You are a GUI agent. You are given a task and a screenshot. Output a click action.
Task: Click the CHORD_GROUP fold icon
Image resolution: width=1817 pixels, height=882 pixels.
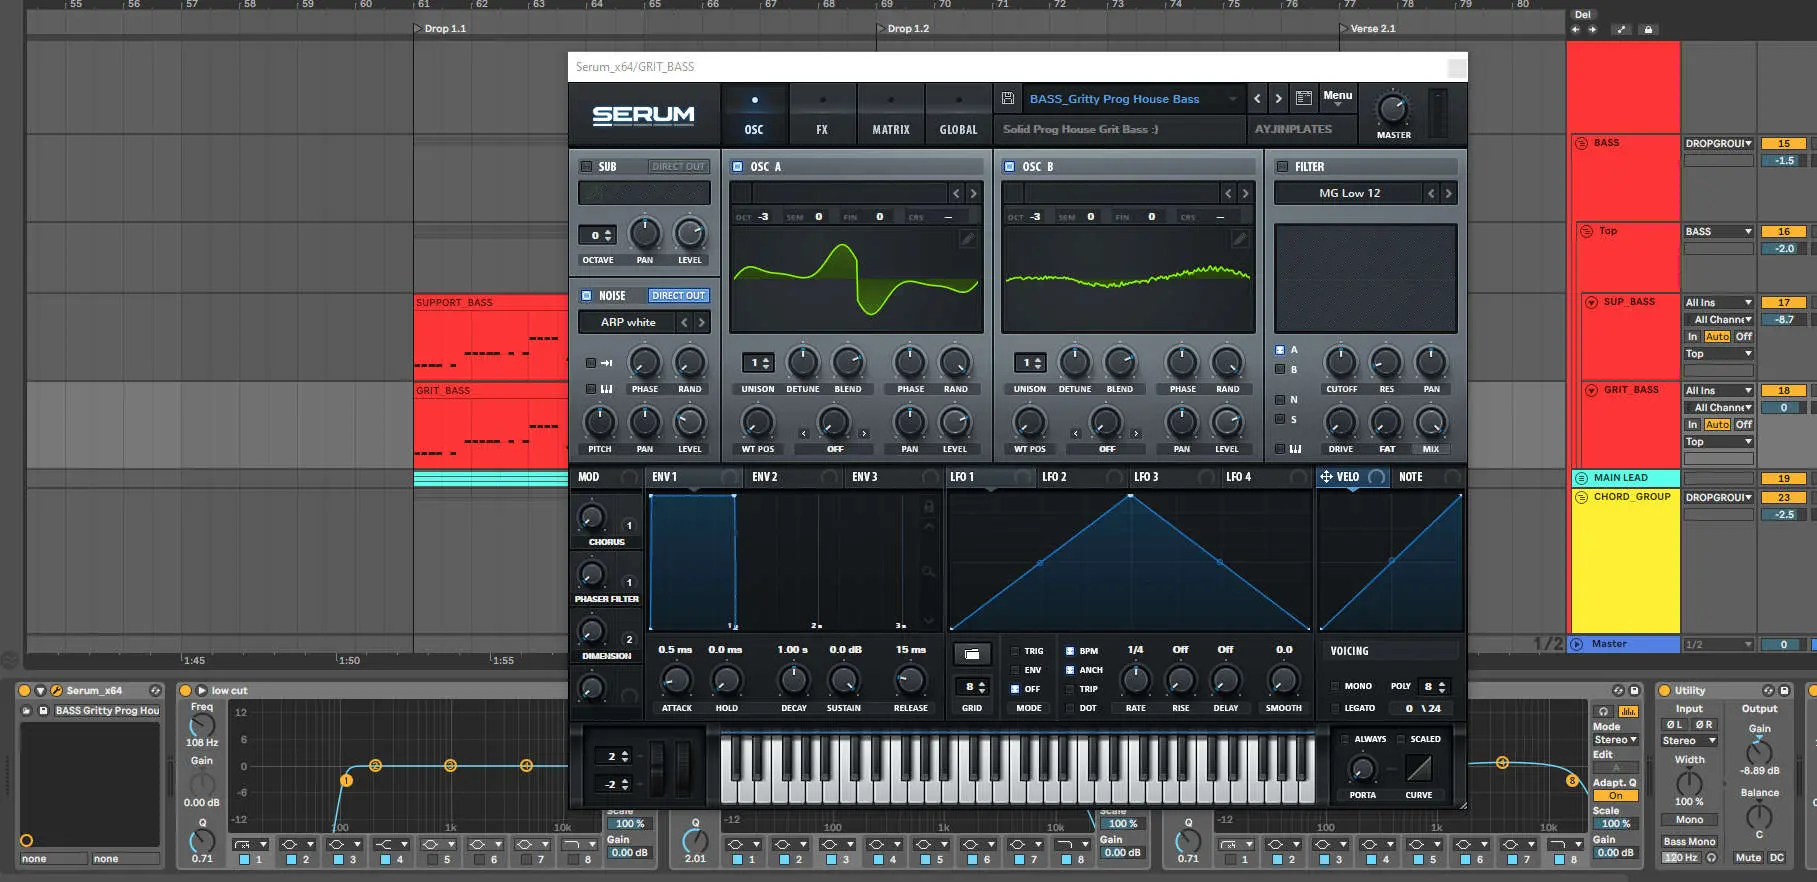(1581, 497)
